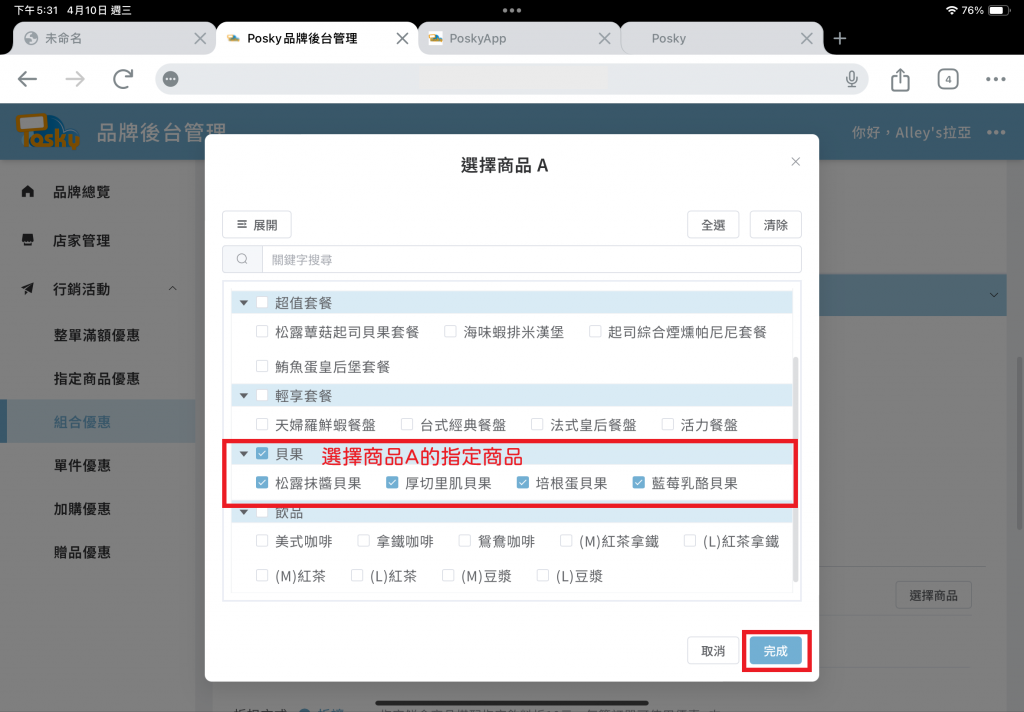Image resolution: width=1024 pixels, height=712 pixels.
Task: Click the search magnifier icon in dialog
Action: (242, 259)
